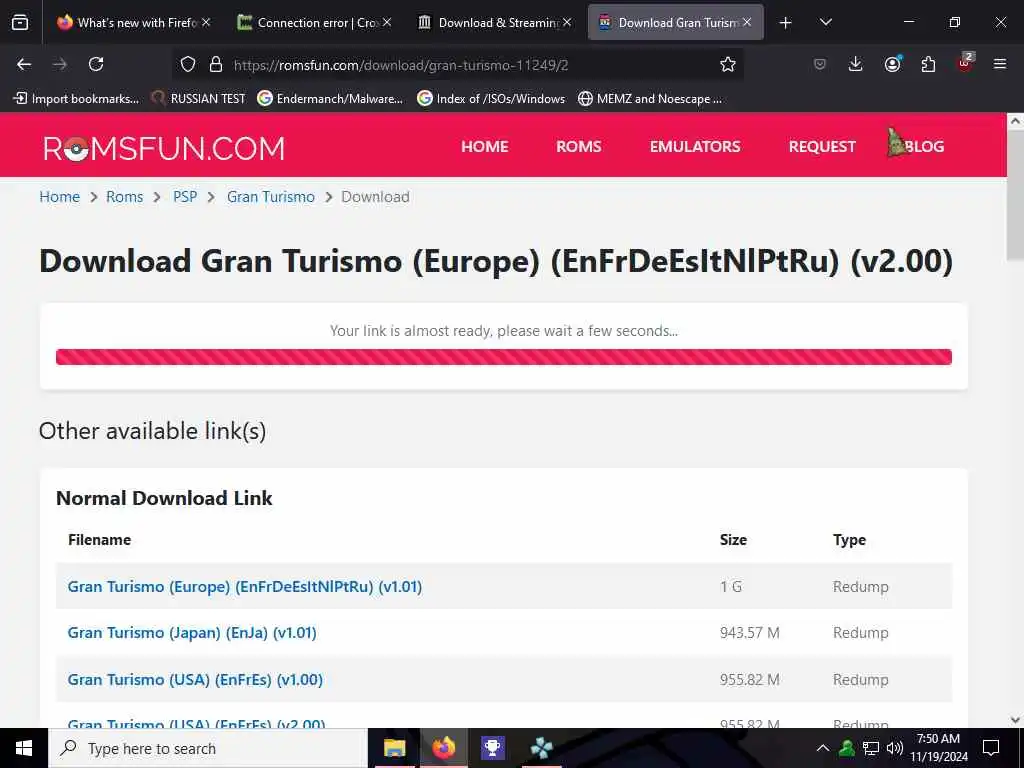
Task: Open the ROMS nav item
Action: click(579, 146)
